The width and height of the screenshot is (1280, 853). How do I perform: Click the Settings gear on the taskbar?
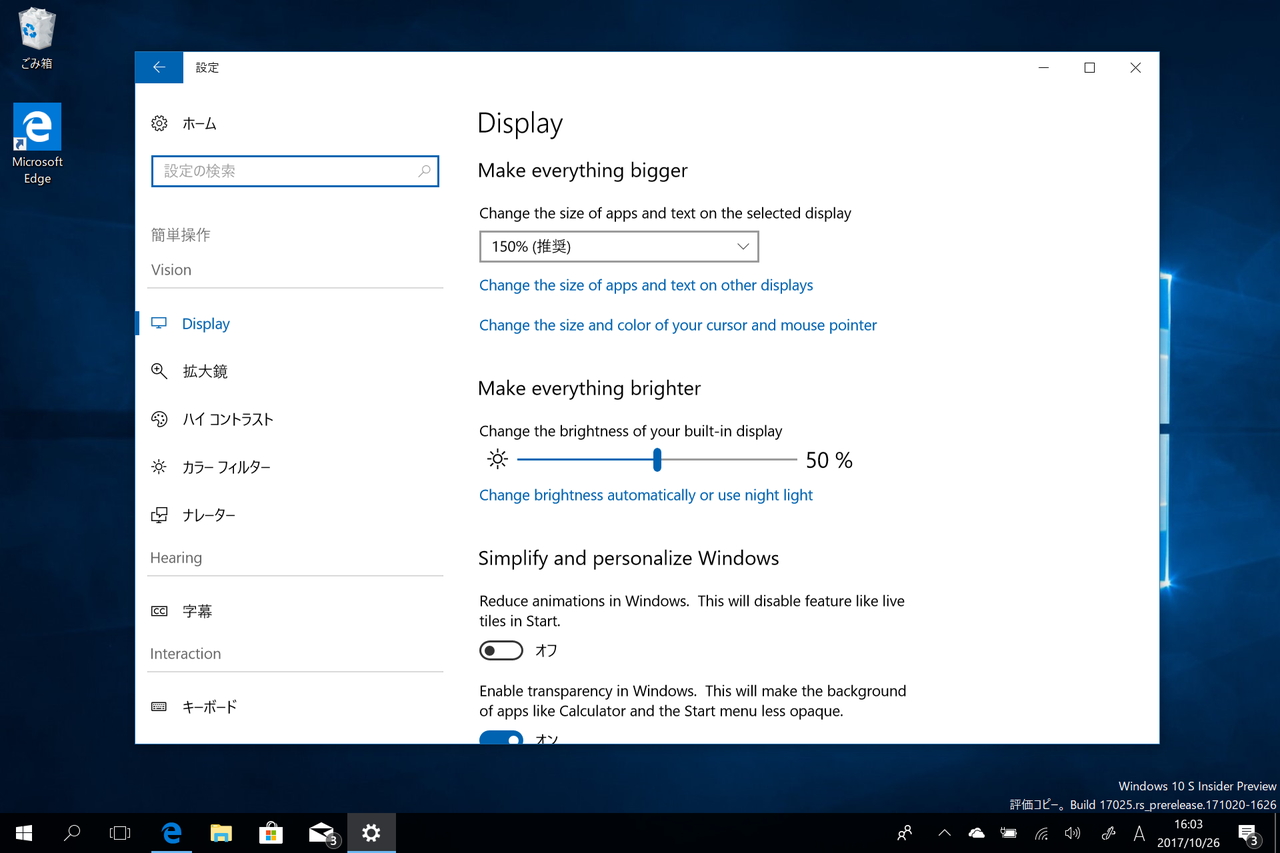tap(371, 833)
